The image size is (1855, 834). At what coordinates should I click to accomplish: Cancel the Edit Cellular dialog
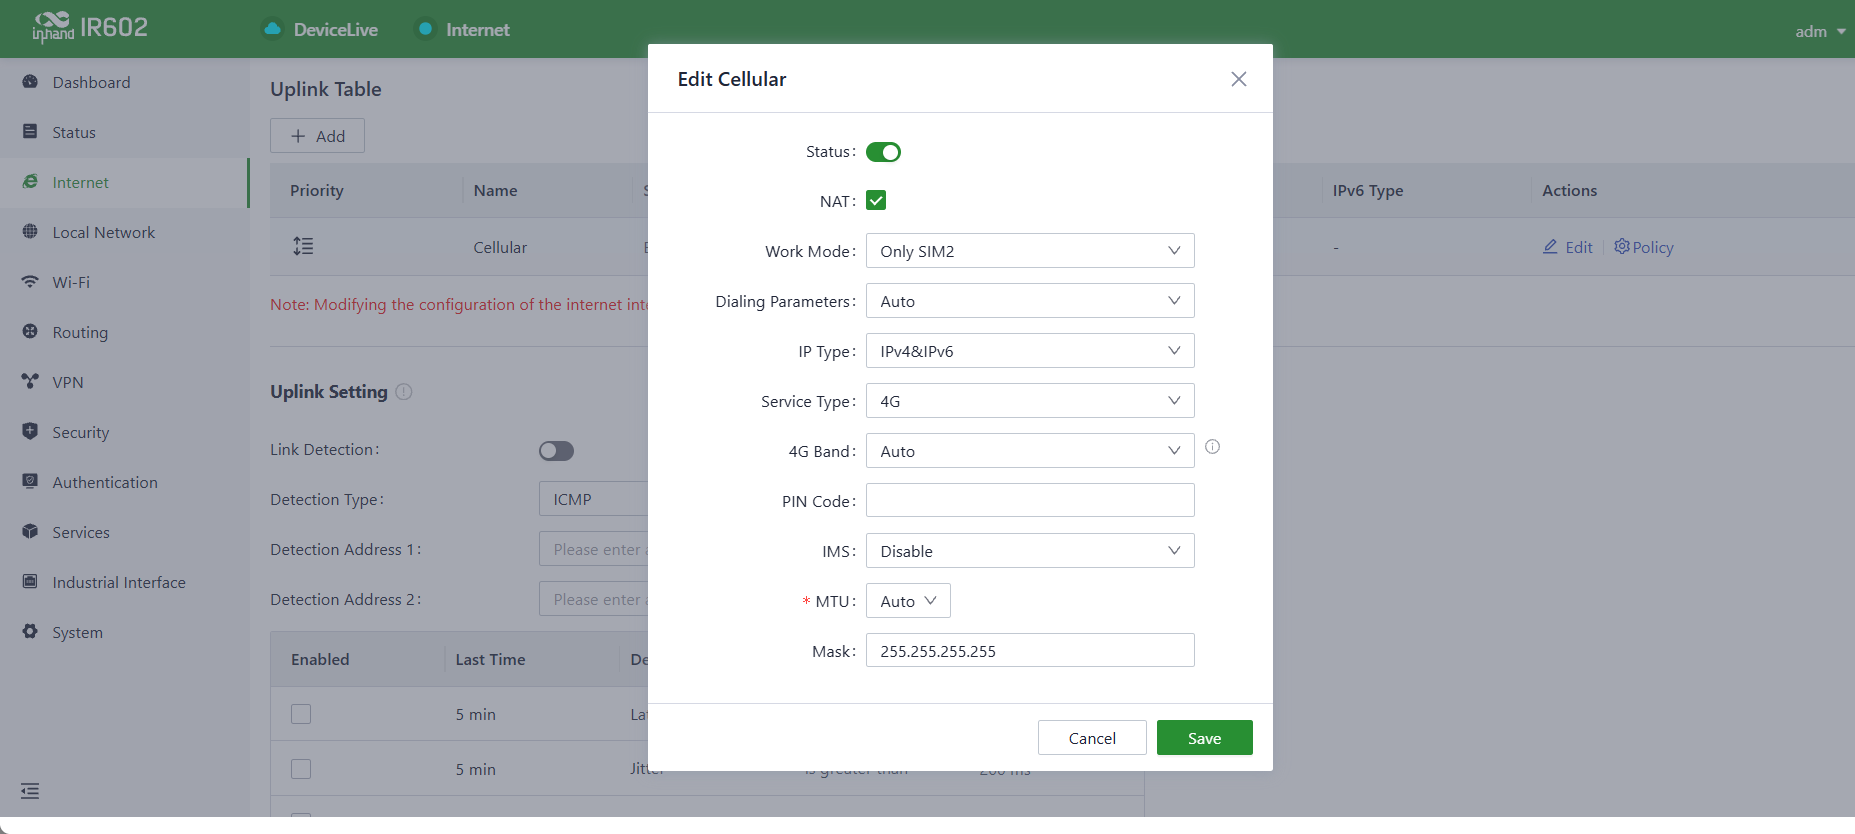1092,738
